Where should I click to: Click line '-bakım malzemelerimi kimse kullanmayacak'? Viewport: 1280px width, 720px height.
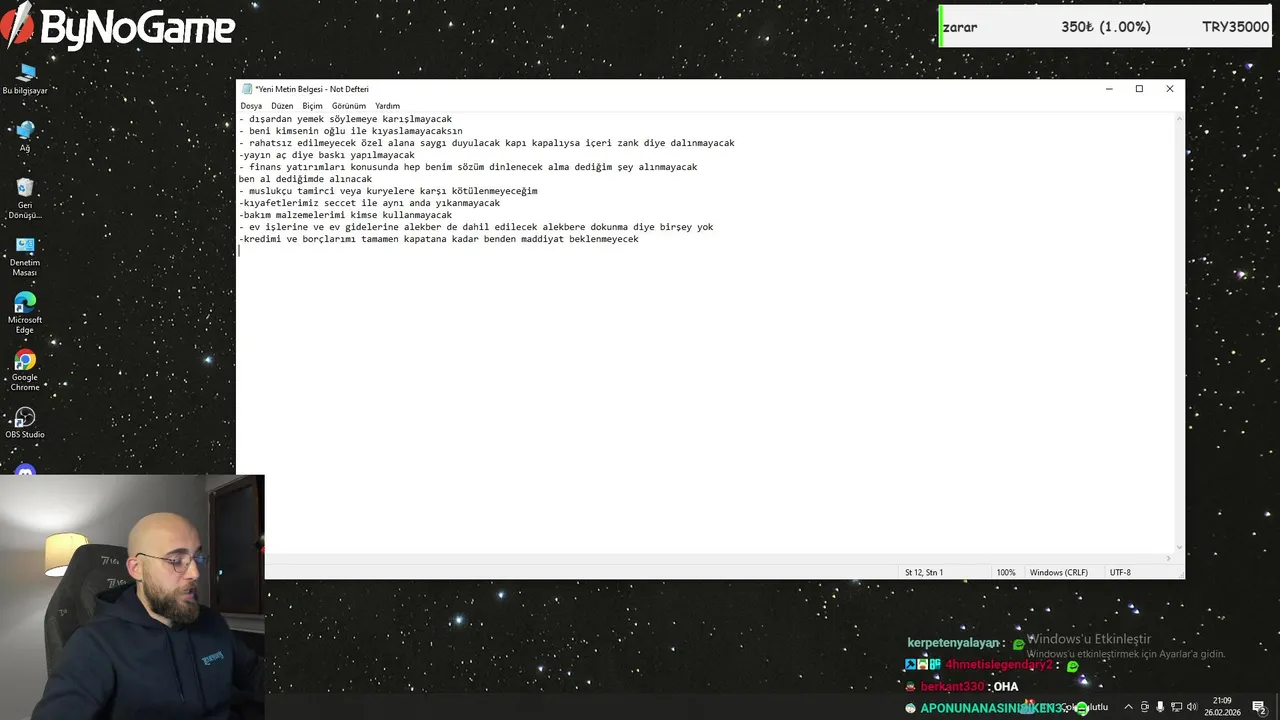346,215
